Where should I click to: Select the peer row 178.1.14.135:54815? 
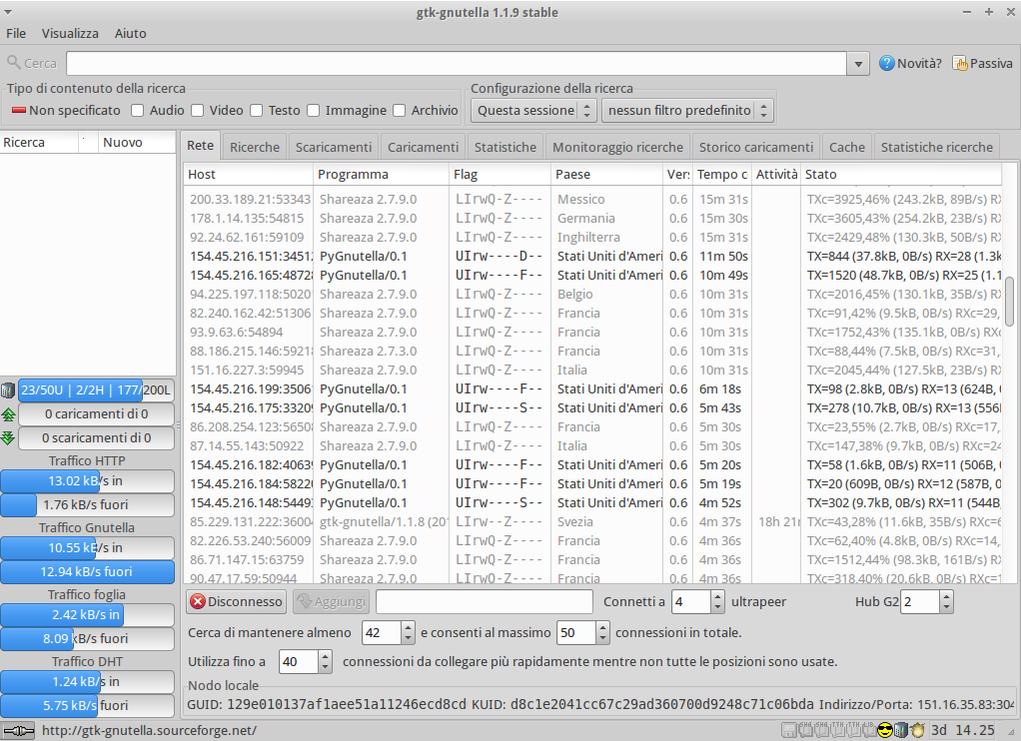(x=593, y=218)
